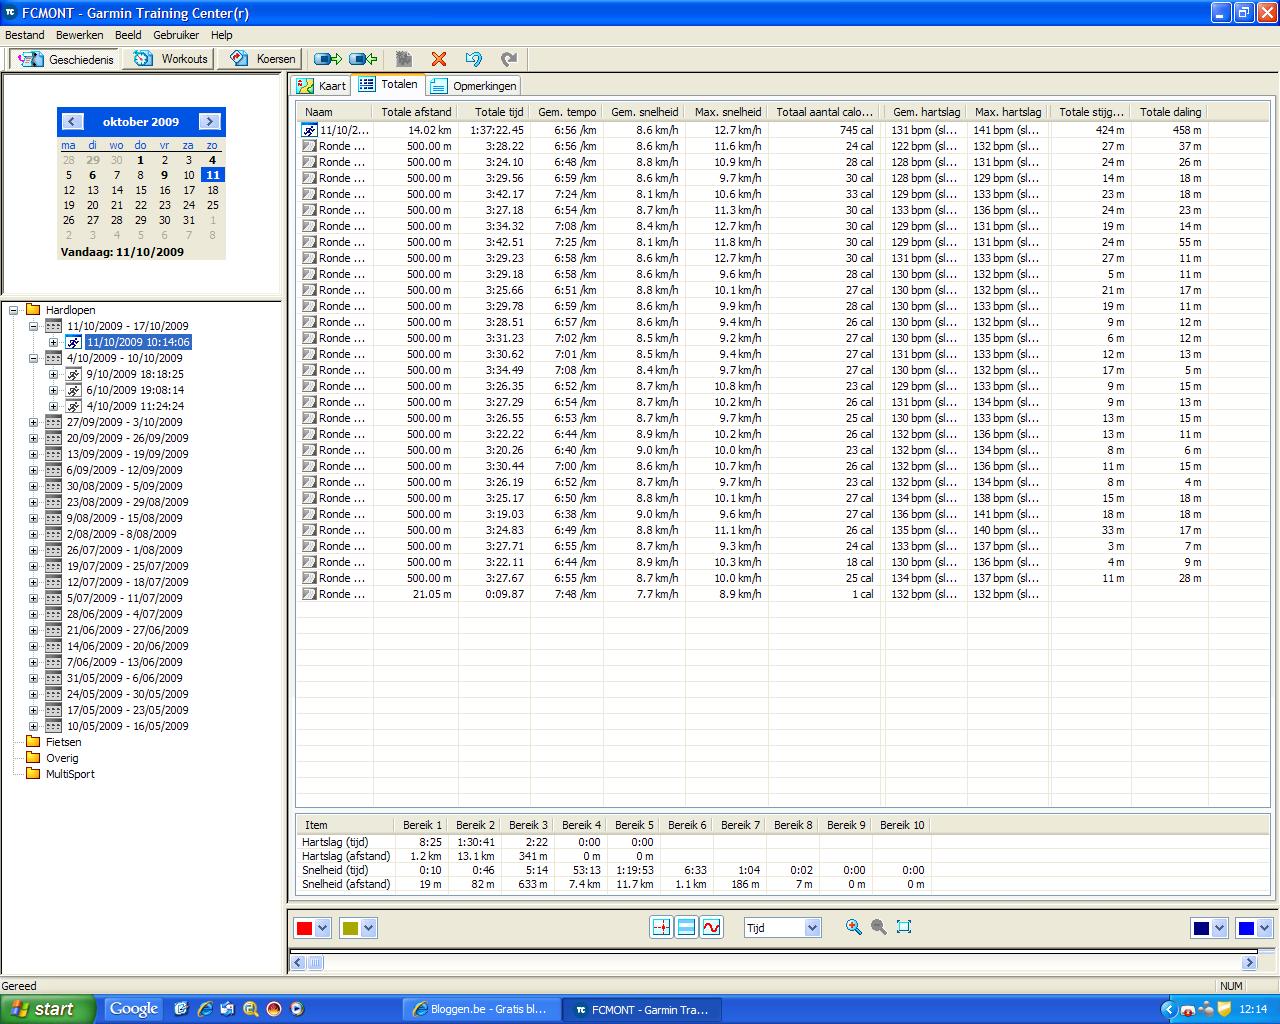Image resolution: width=1280 pixels, height=1024 pixels.
Task: Click the send to device toolbar icon
Action: 327,59
